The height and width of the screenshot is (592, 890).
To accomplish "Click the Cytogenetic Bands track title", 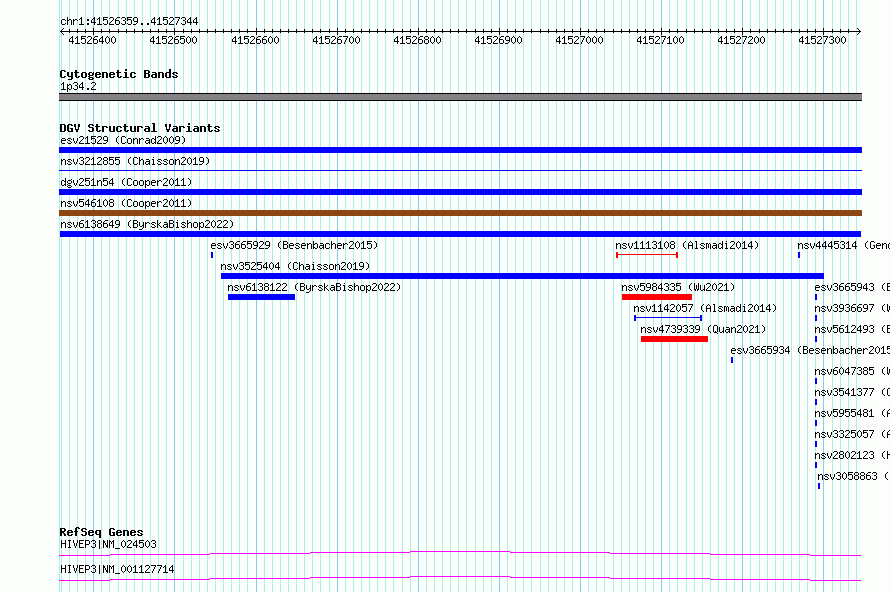I will pos(119,74).
